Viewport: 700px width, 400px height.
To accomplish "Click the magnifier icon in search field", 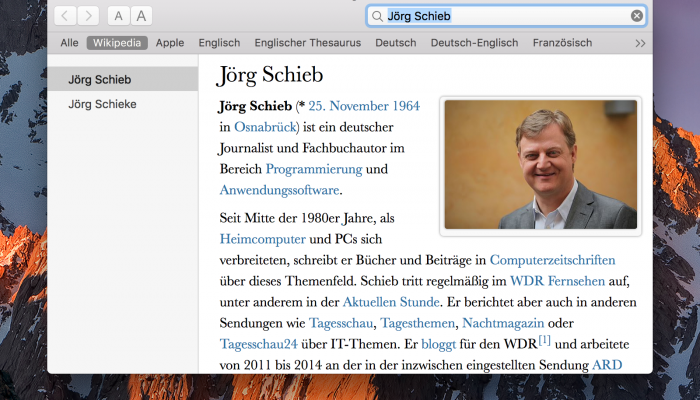I will tap(377, 16).
